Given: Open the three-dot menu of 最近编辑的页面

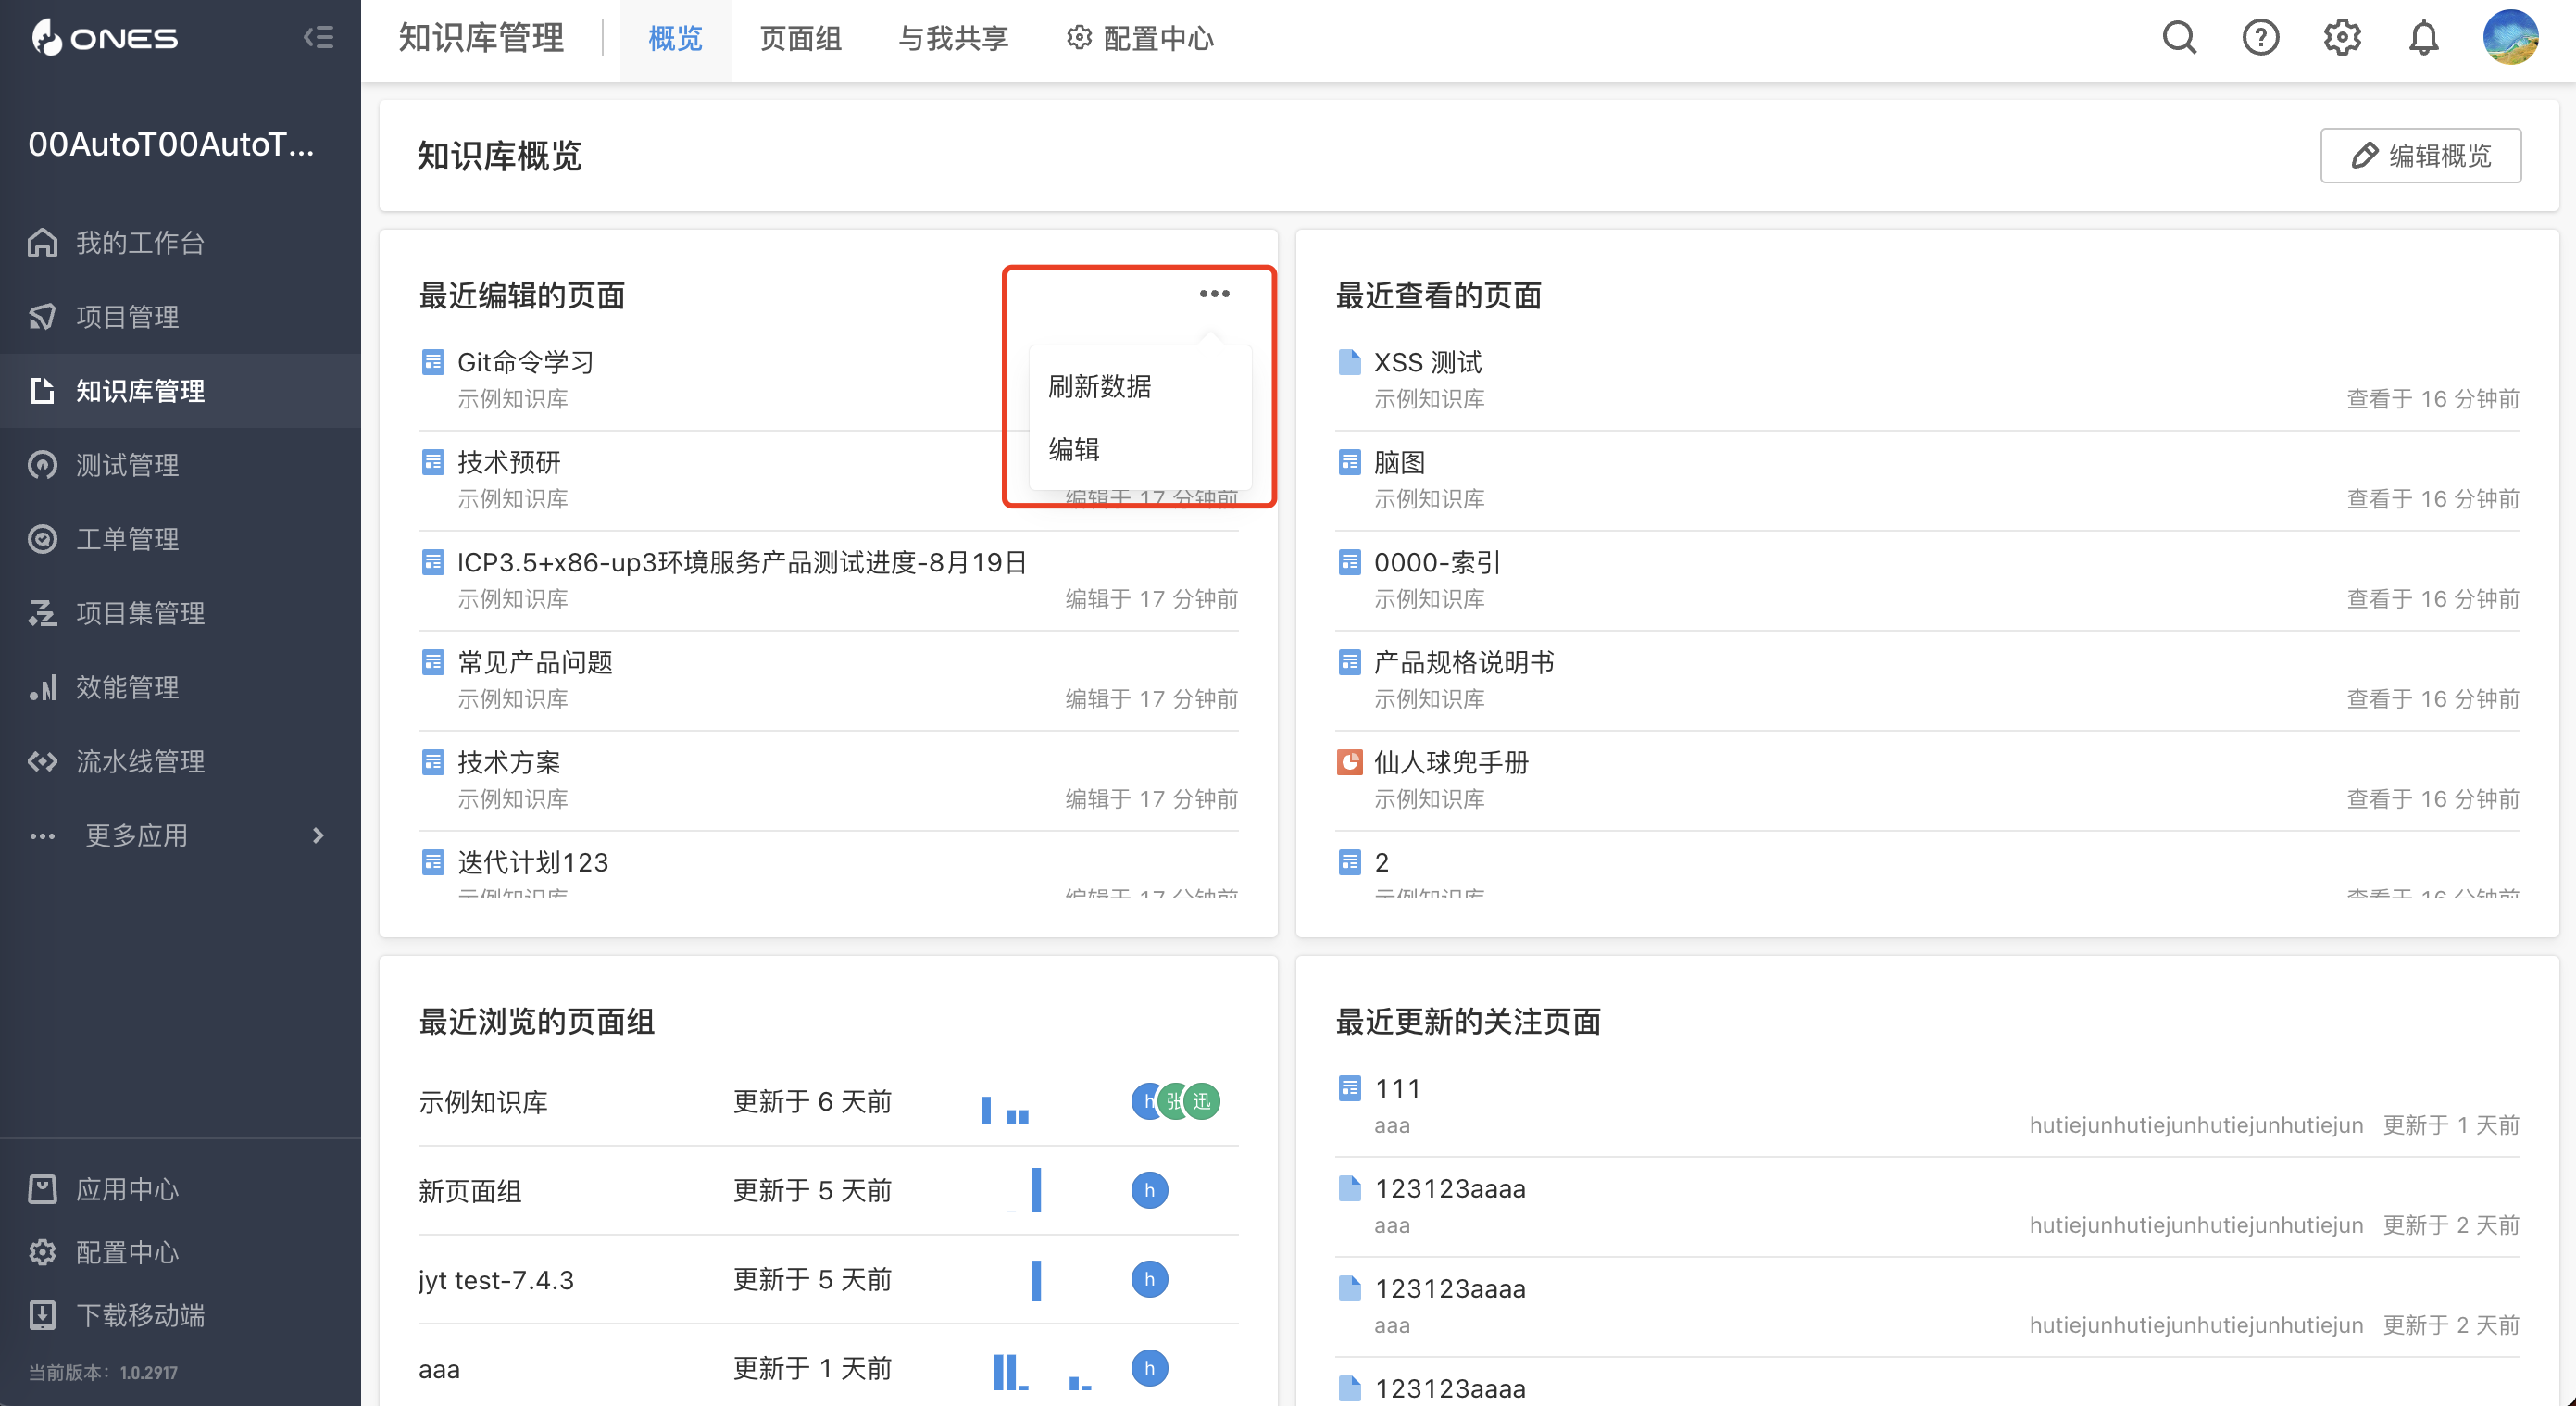Looking at the screenshot, I should click(1214, 294).
